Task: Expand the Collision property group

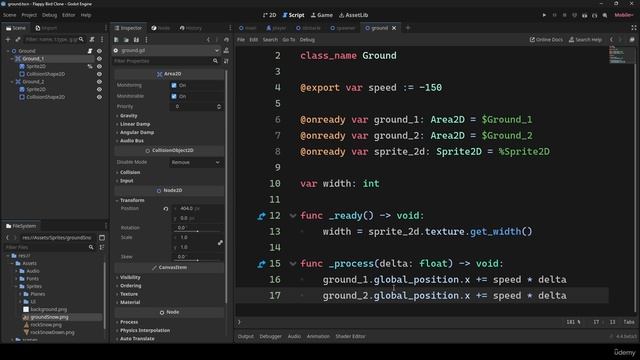Action: [x=129, y=172]
